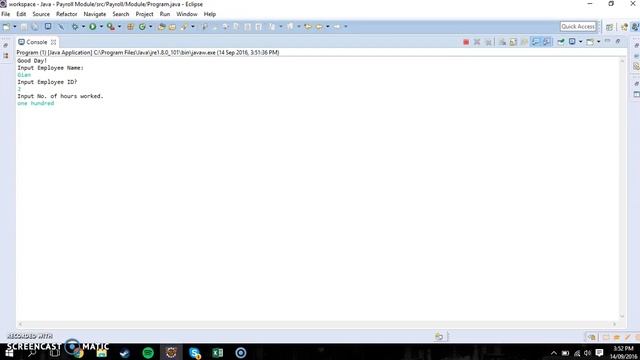Click the Debug bug icon in toolbar
The width and height of the screenshot is (640, 360).
[x=75, y=27]
